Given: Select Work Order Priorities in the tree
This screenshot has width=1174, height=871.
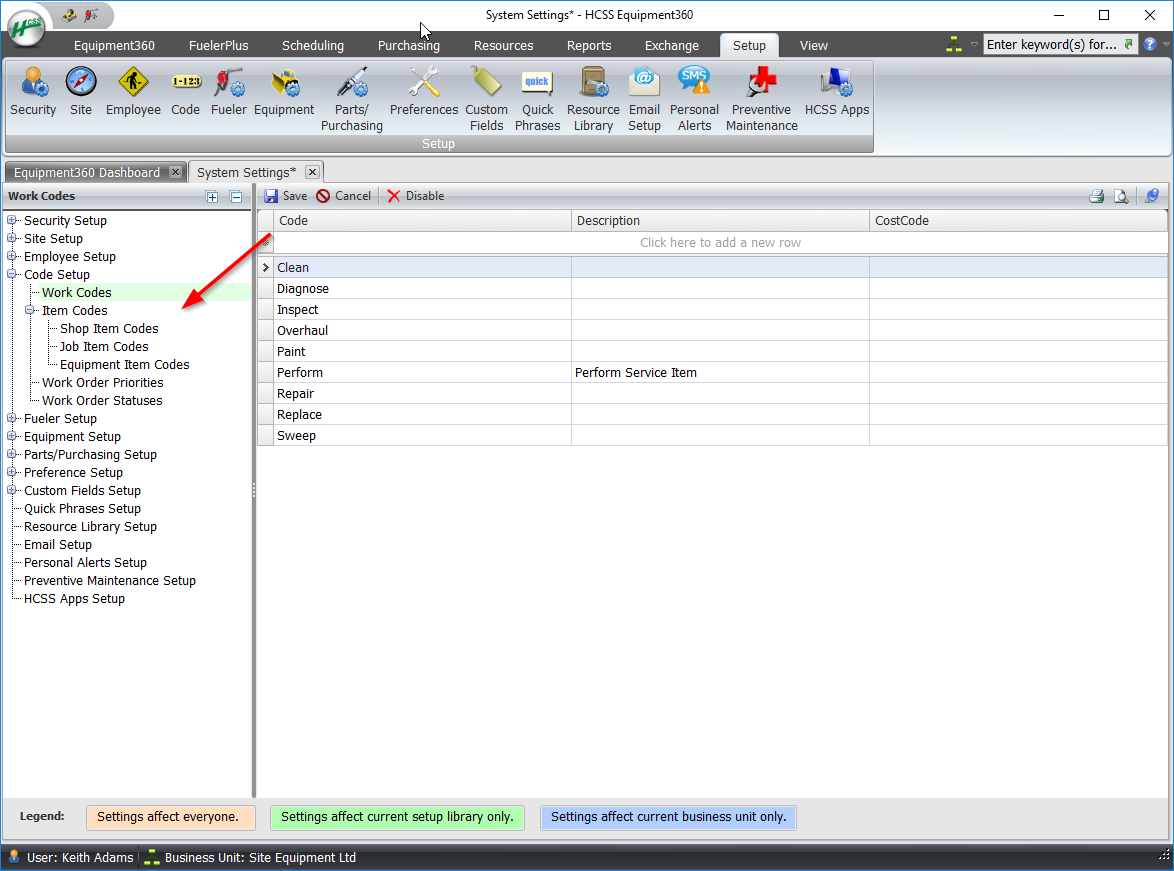Looking at the screenshot, I should point(103,383).
